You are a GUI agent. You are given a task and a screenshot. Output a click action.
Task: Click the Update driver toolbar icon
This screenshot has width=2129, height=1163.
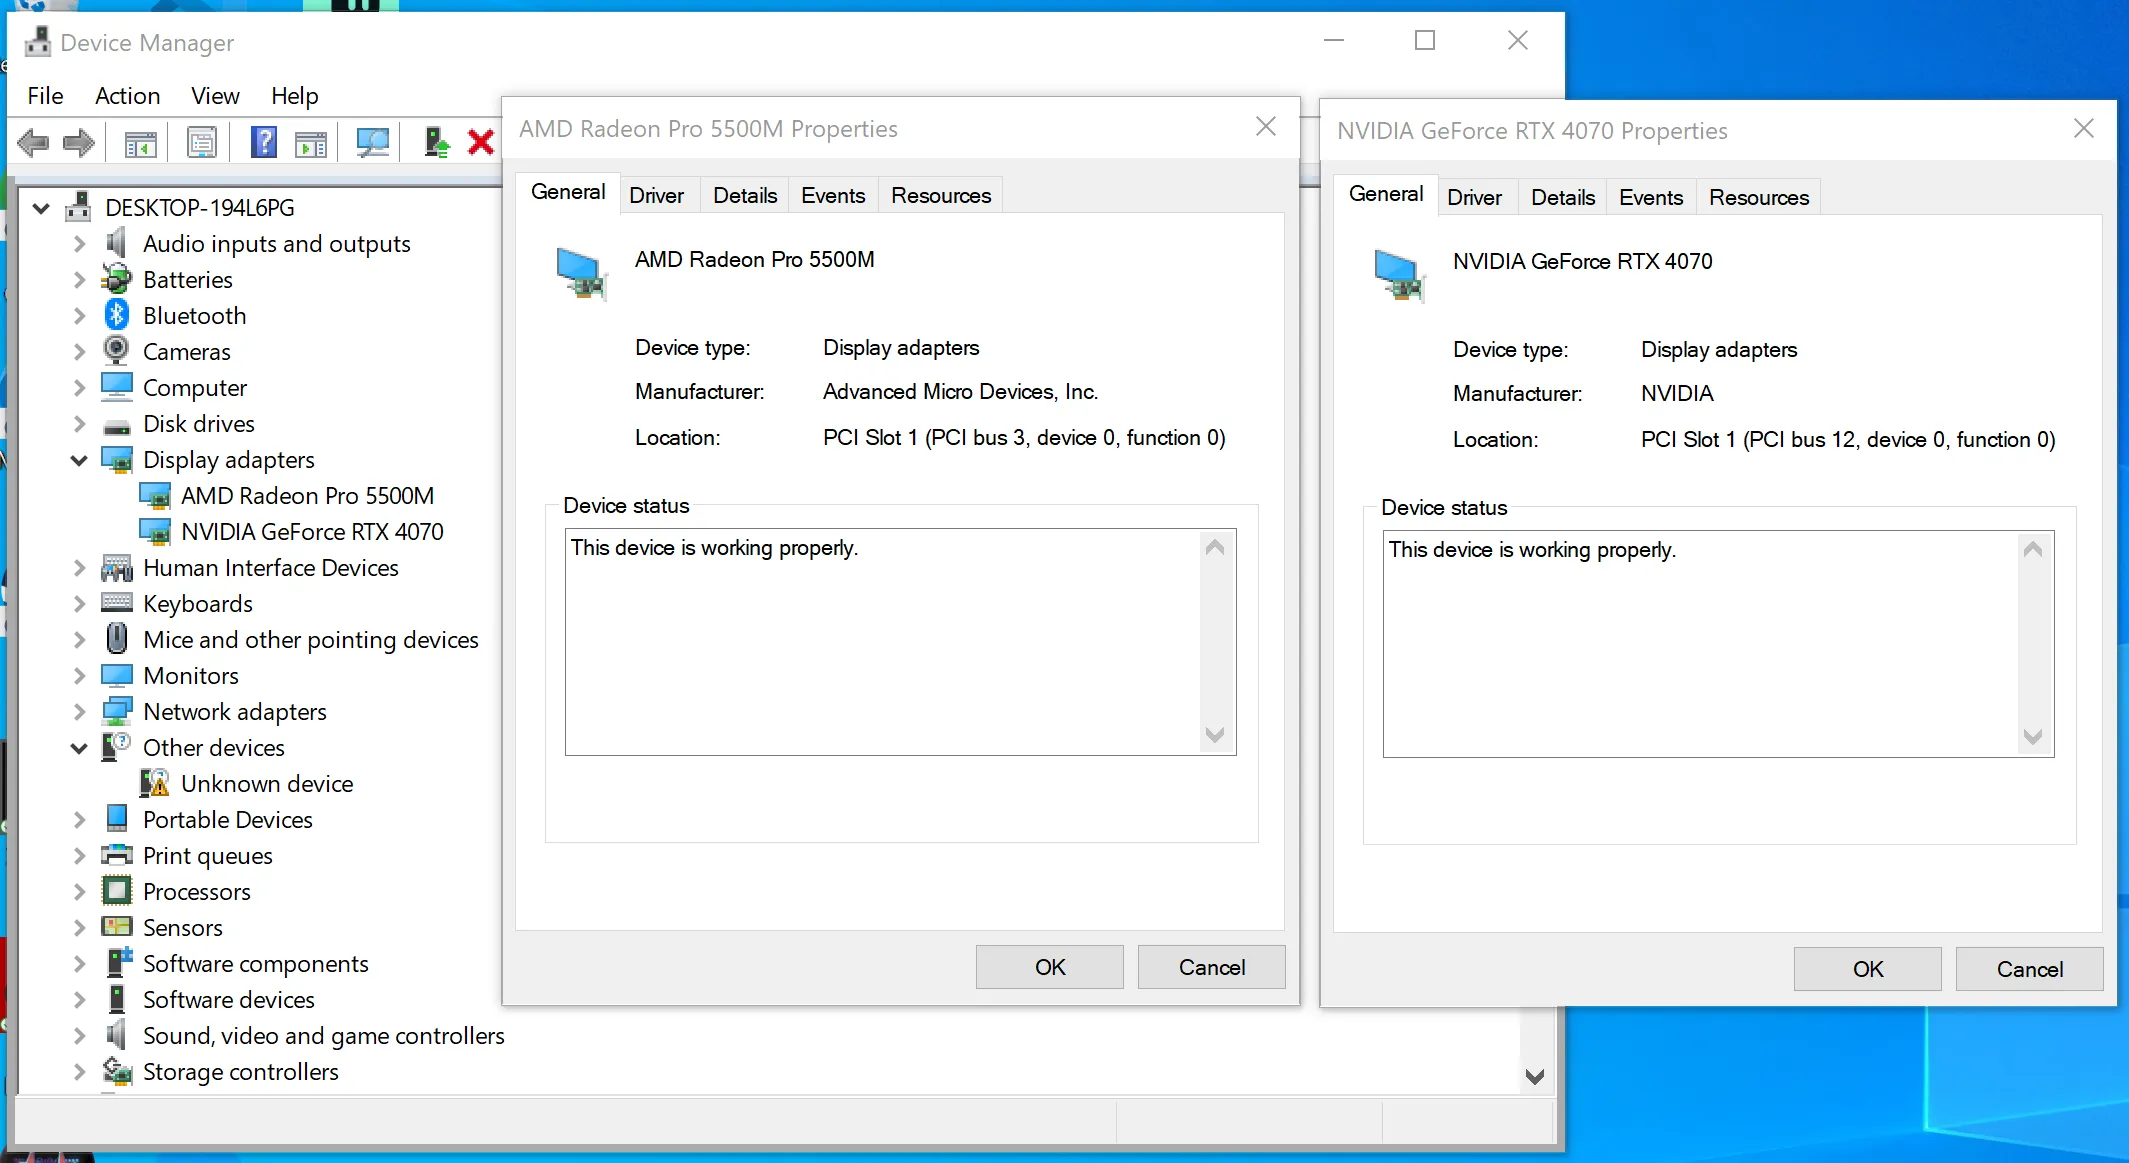(x=436, y=143)
